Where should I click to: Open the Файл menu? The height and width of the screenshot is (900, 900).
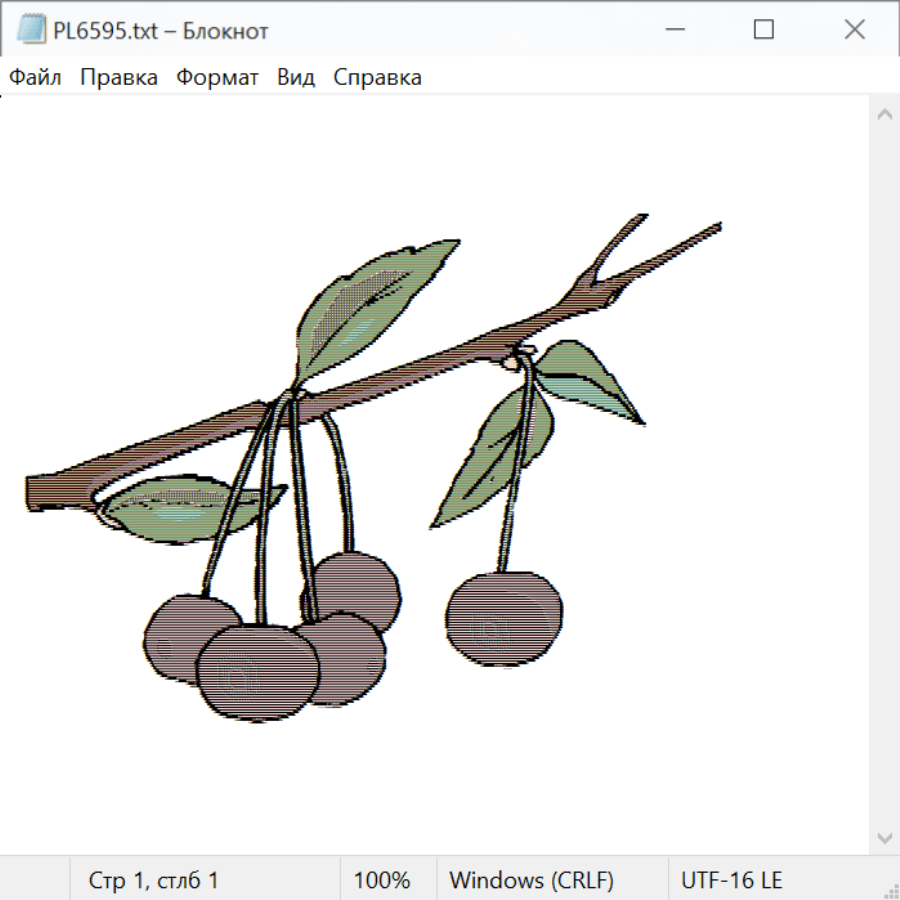35,78
